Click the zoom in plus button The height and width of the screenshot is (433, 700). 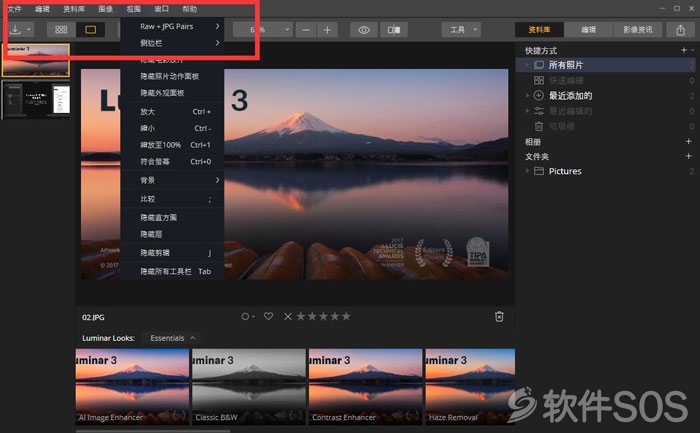coord(327,30)
